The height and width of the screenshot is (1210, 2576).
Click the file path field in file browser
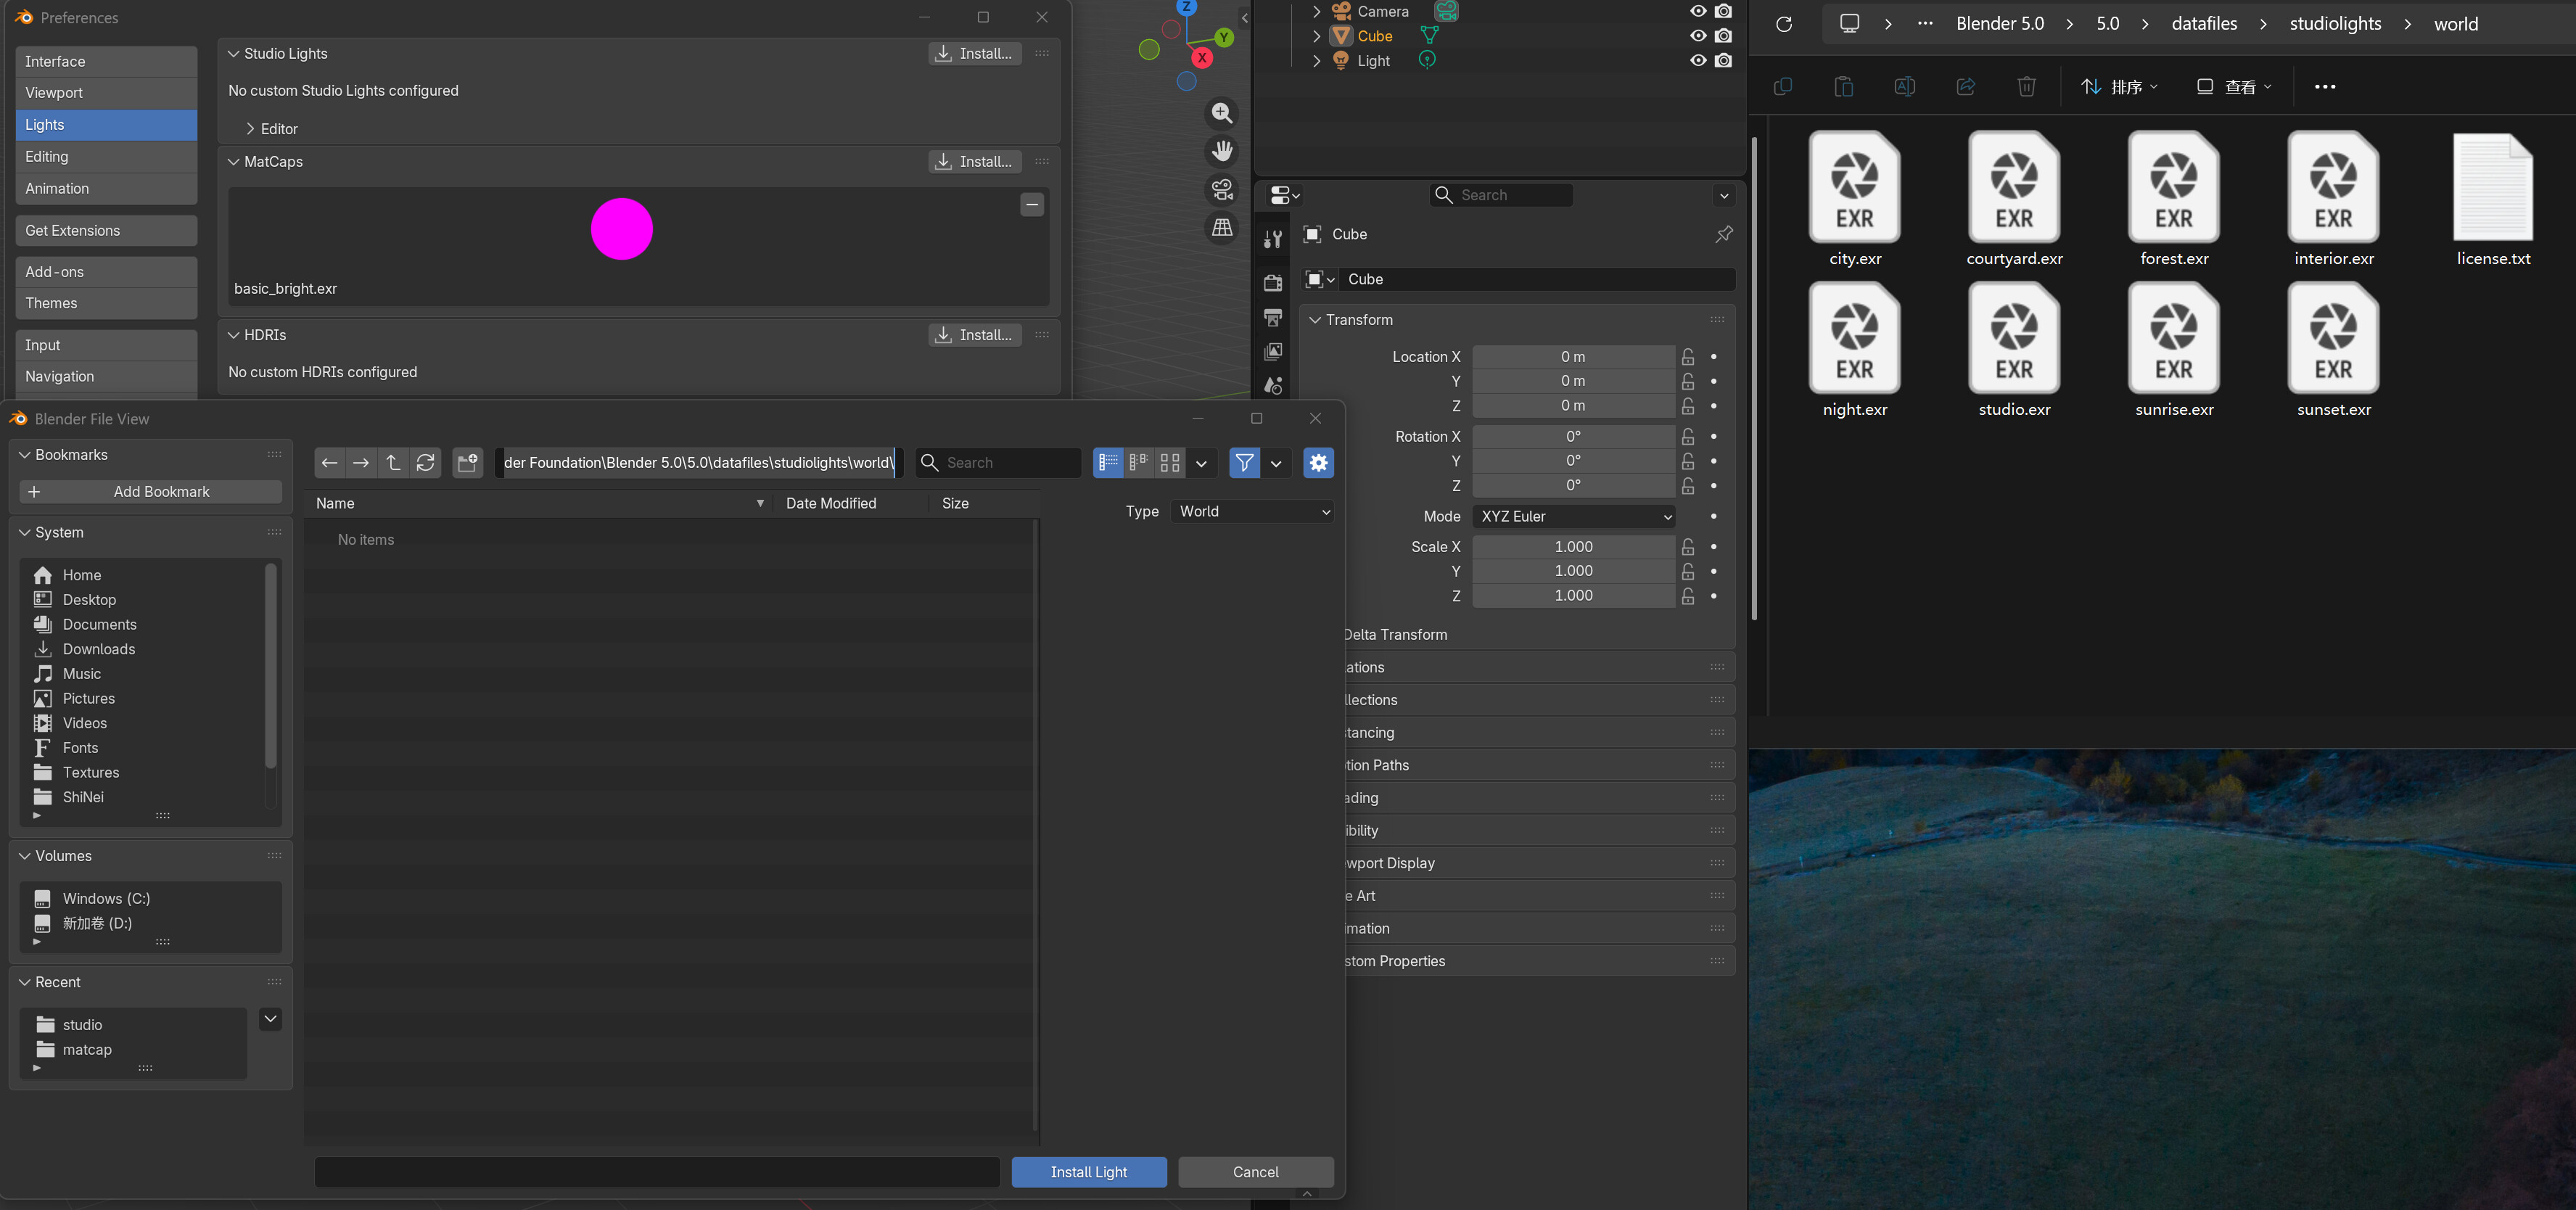pyautogui.click(x=699, y=463)
